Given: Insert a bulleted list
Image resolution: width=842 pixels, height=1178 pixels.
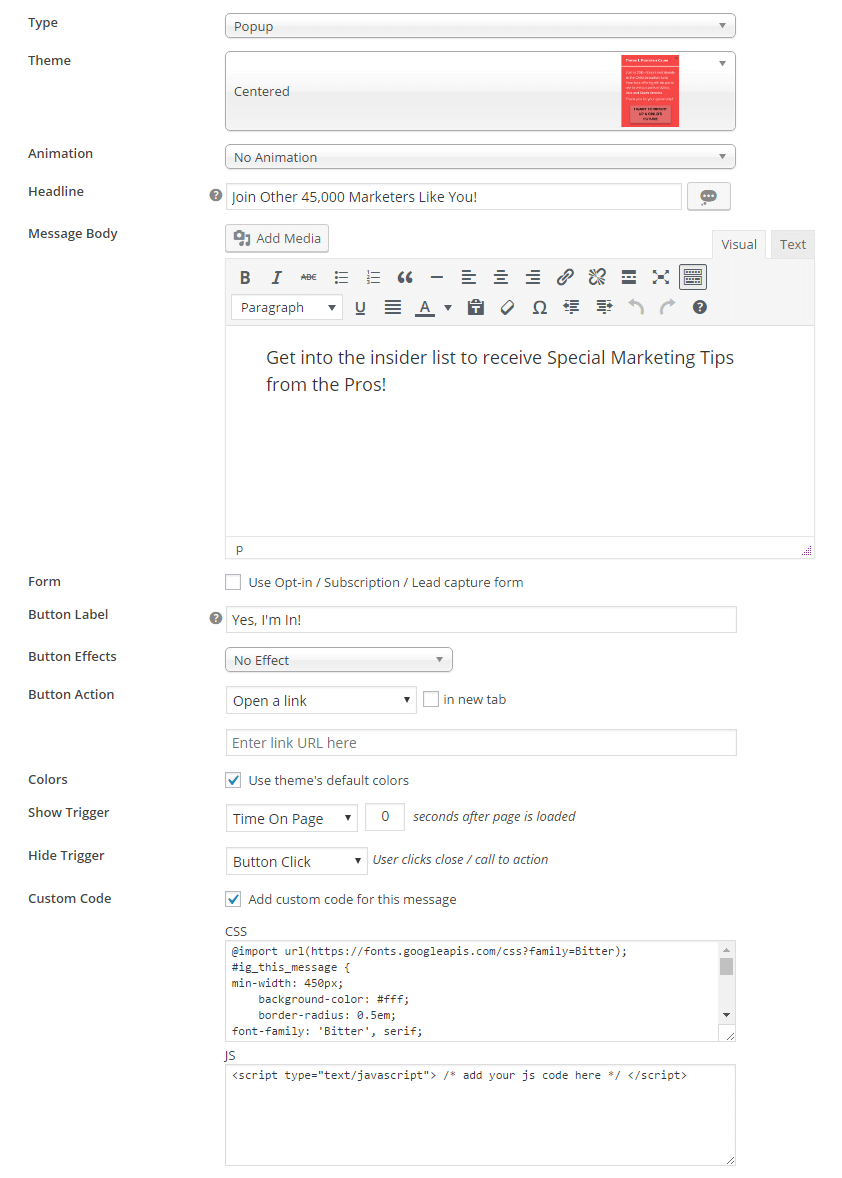Looking at the screenshot, I should tap(341, 277).
